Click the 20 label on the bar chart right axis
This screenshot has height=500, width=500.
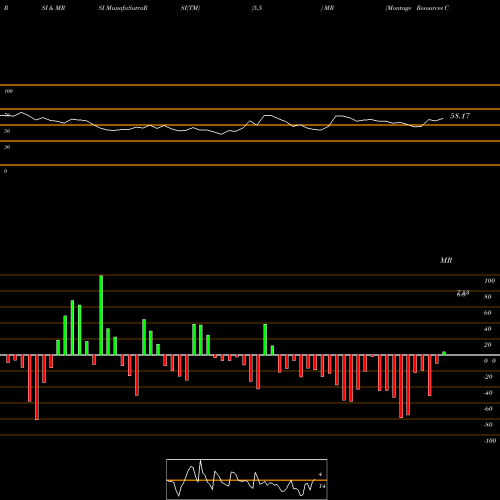click(x=488, y=345)
